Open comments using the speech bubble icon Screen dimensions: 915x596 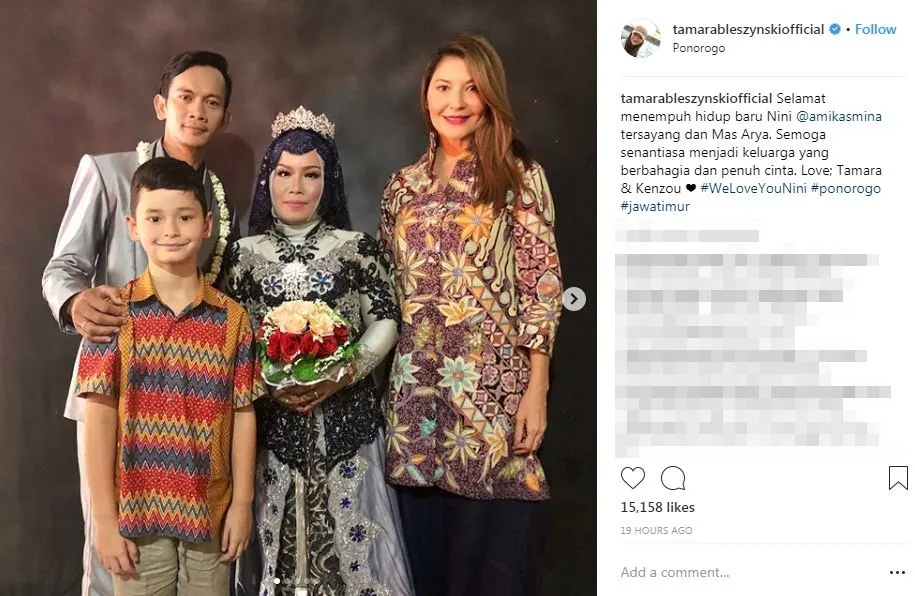pyautogui.click(x=673, y=478)
